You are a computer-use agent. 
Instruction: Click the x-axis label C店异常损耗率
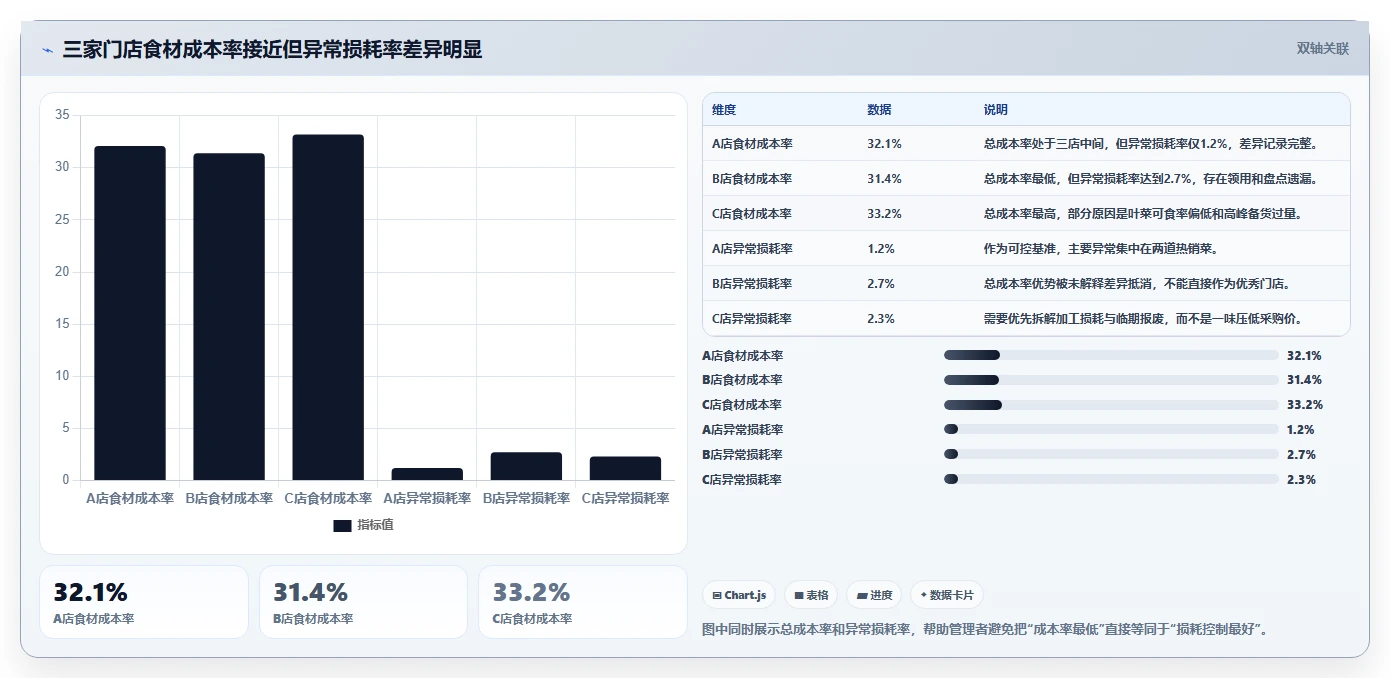(626, 498)
